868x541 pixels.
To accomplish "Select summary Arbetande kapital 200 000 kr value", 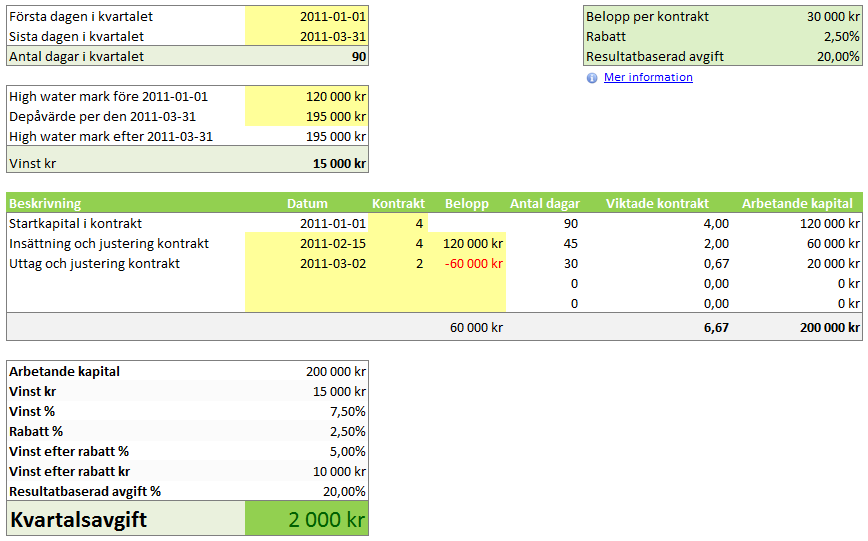I will click(335, 371).
